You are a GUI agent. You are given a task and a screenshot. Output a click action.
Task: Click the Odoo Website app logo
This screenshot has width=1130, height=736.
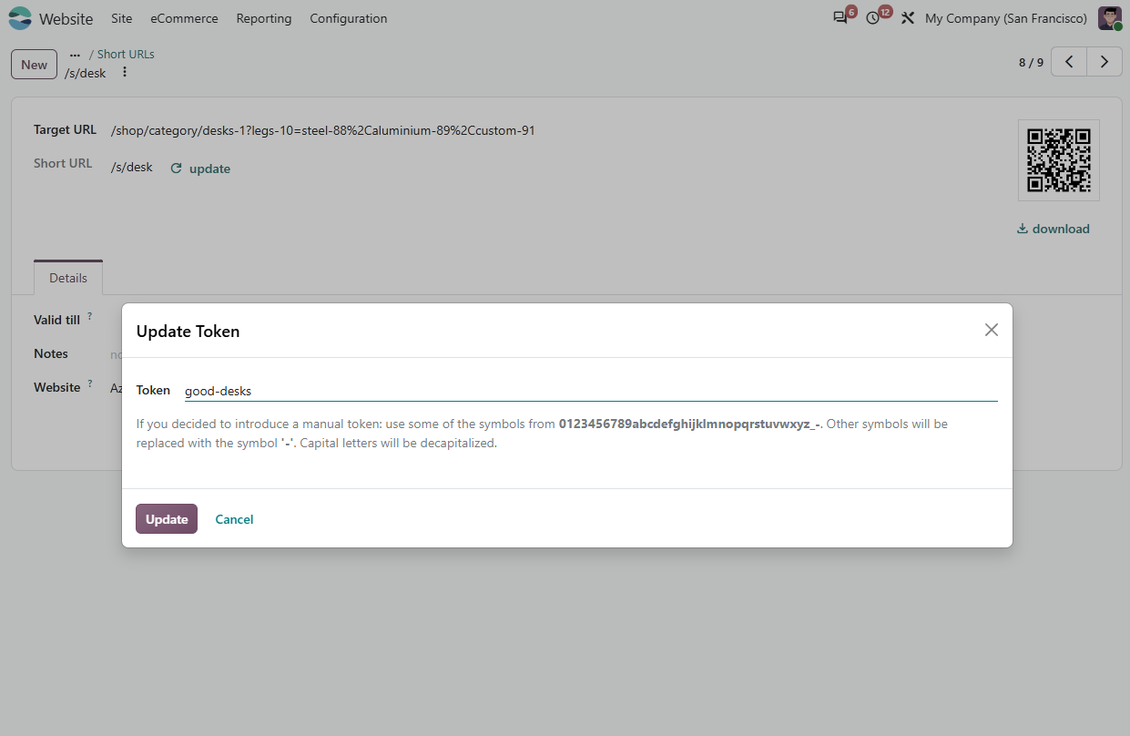click(20, 18)
